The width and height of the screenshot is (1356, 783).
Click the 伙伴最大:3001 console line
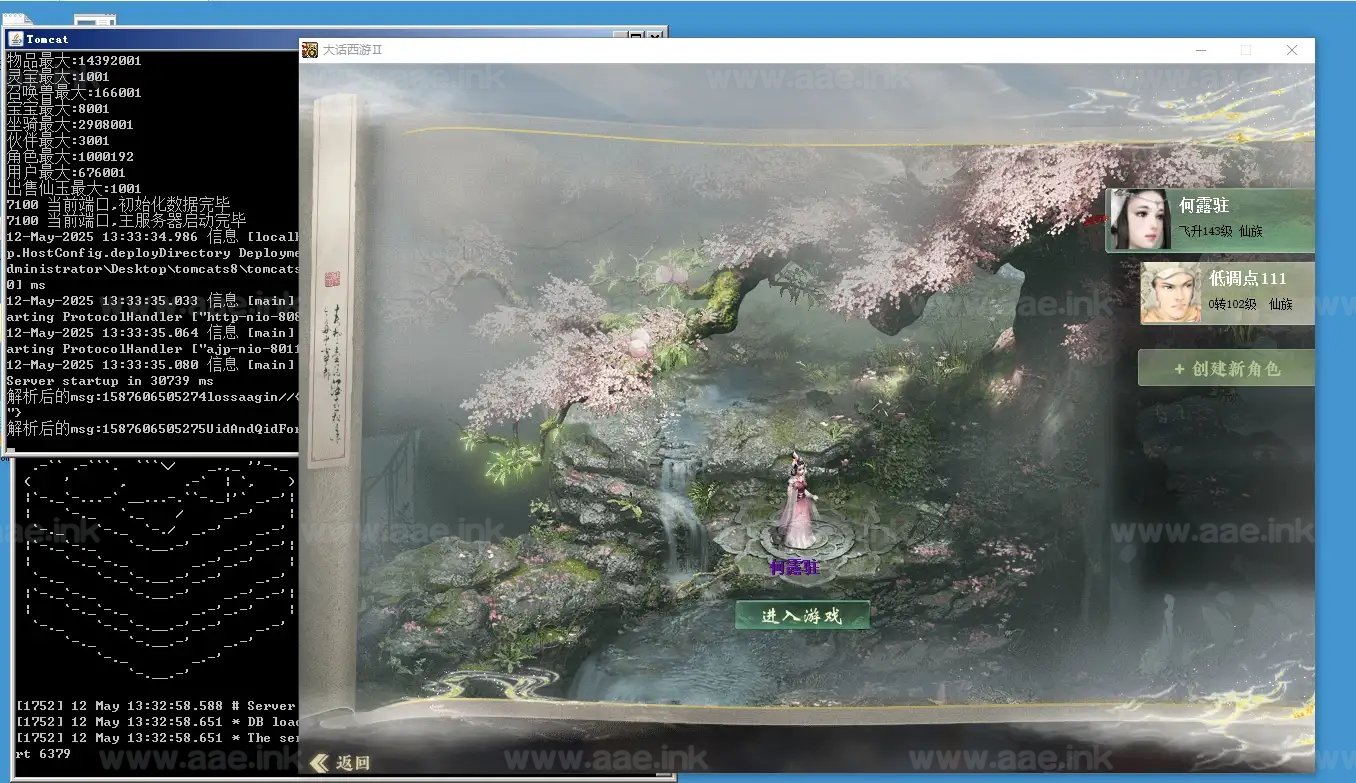click(x=58, y=140)
